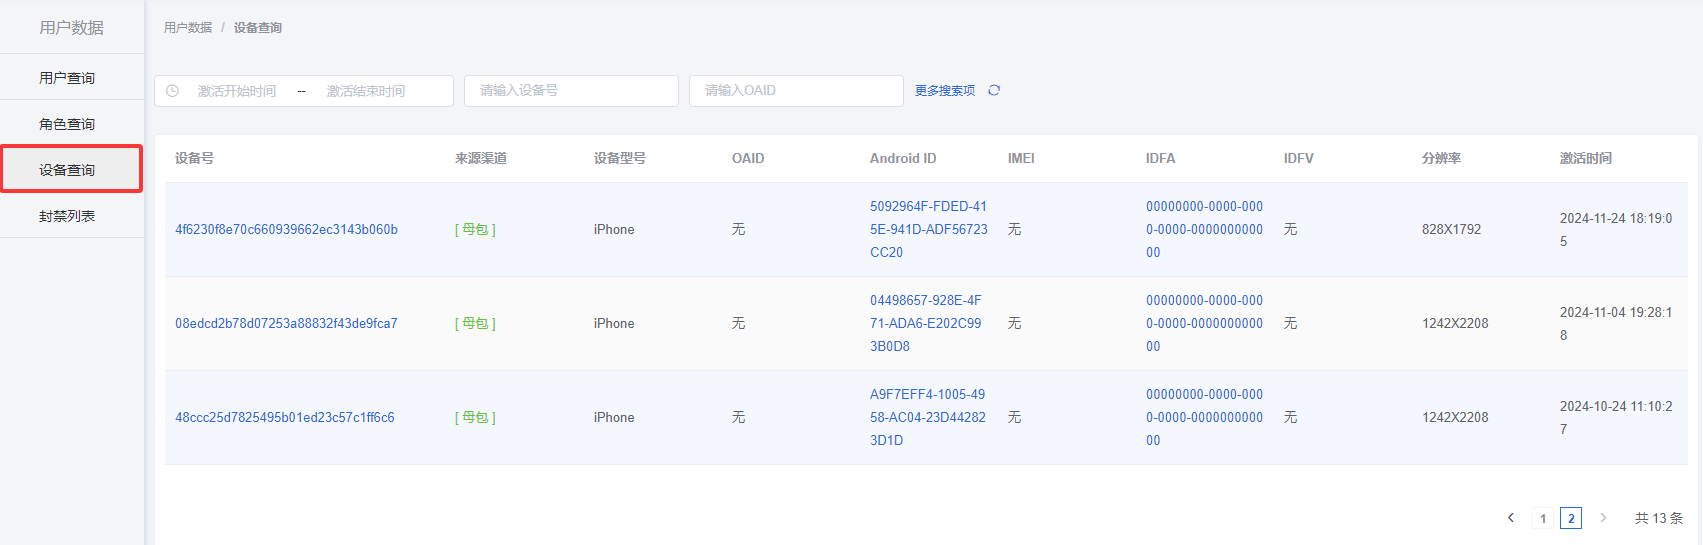Click 激活开始时间 date input
The height and width of the screenshot is (545, 1703).
pos(237,91)
